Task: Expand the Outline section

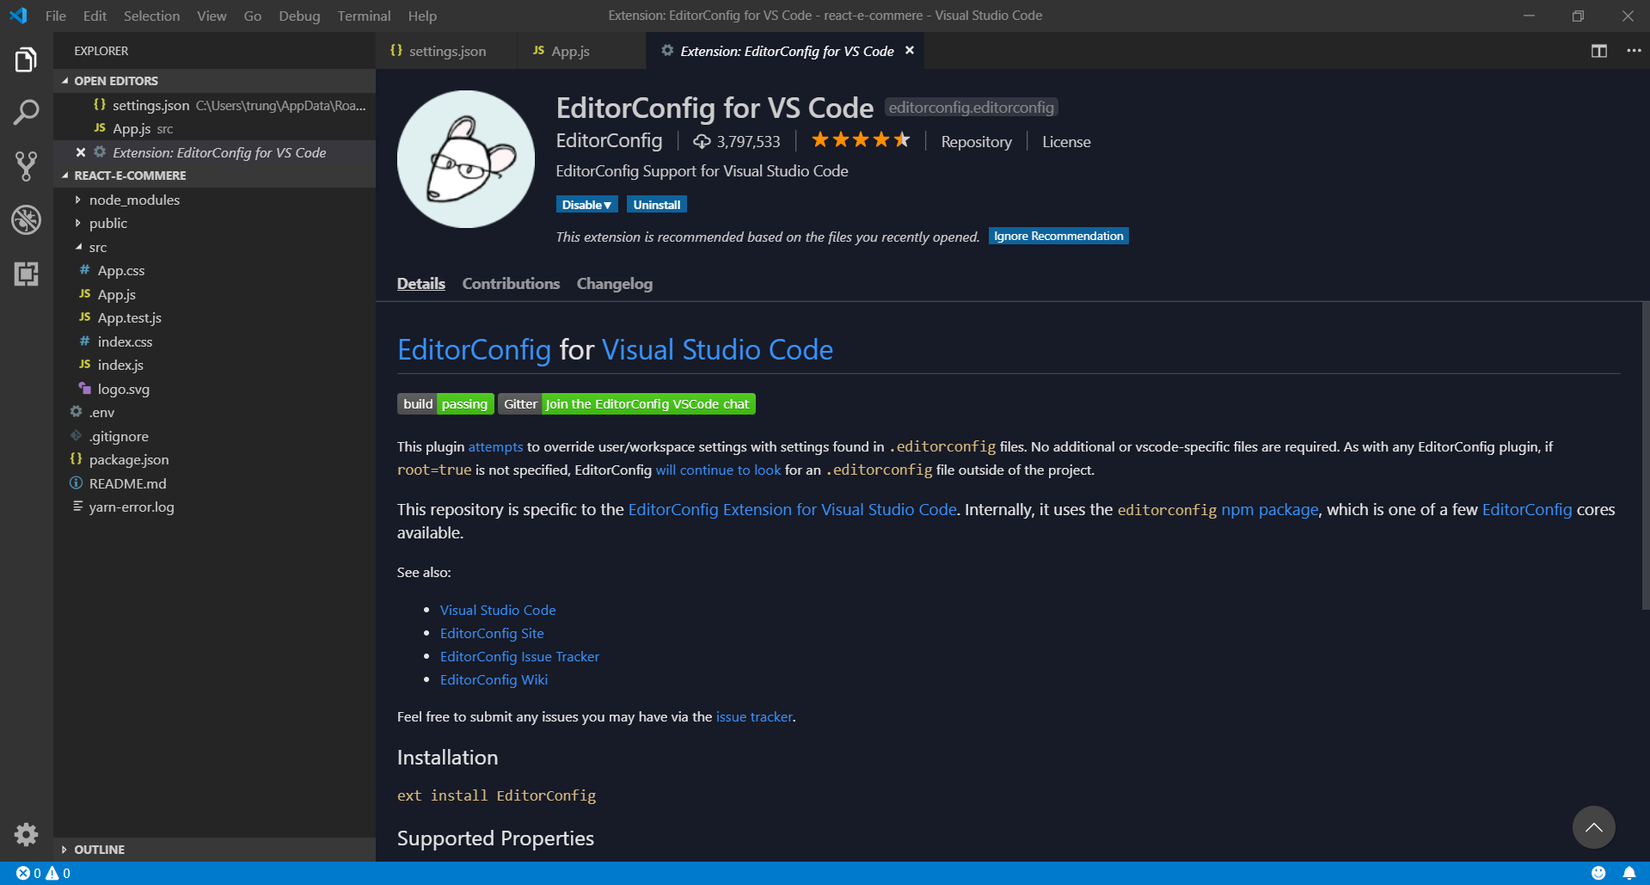Action: 65,850
